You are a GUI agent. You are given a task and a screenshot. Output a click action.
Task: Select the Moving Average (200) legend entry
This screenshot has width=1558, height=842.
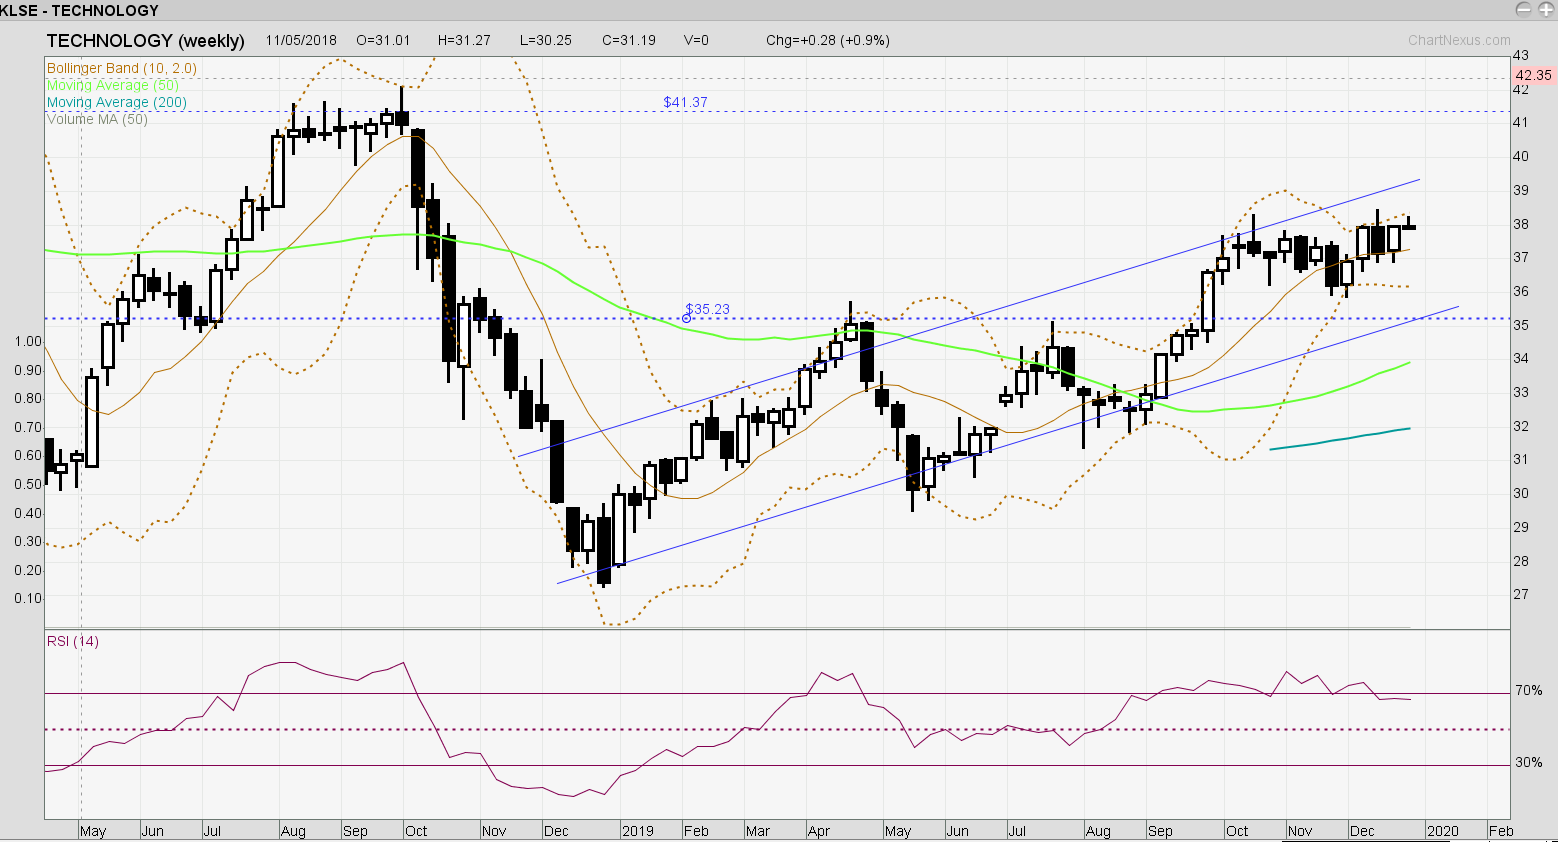pyautogui.click(x=116, y=102)
